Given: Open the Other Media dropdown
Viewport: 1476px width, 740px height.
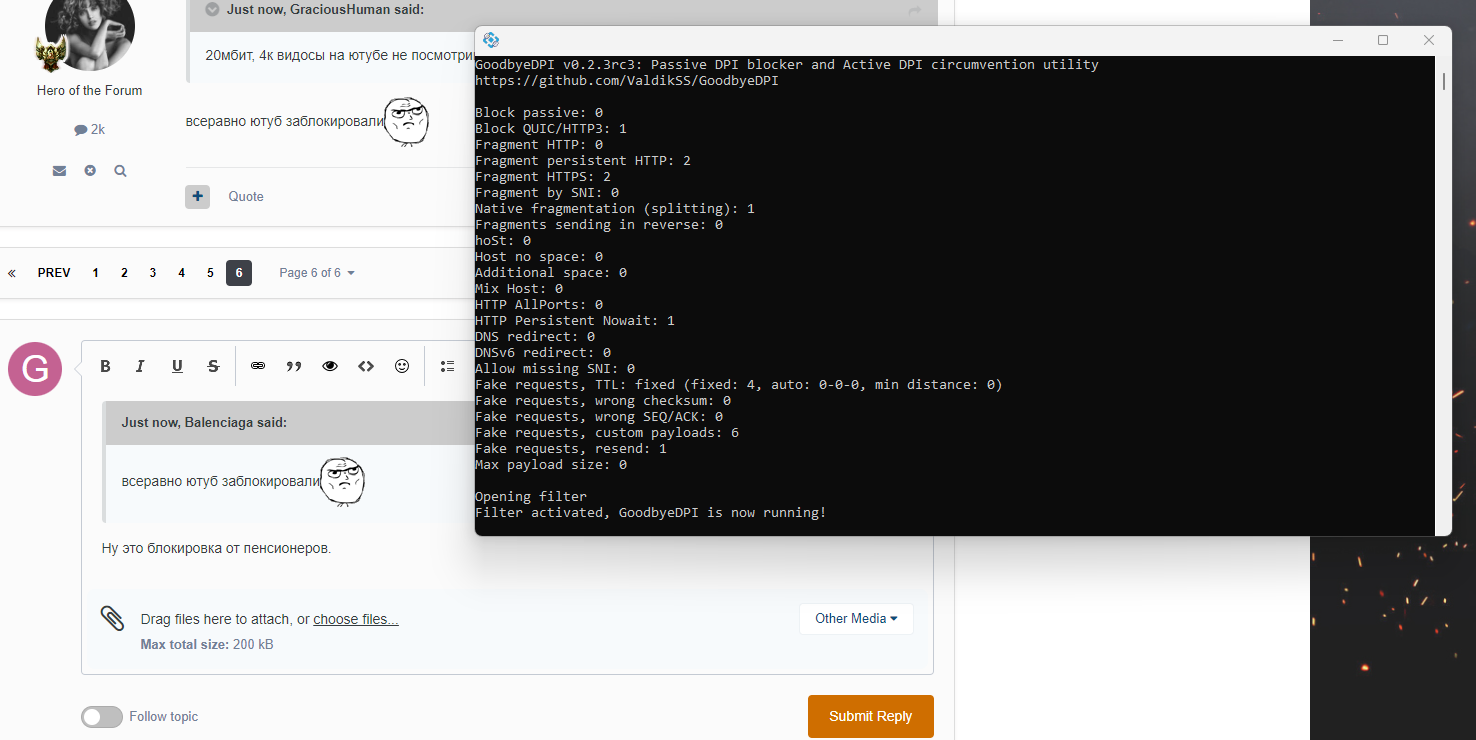Looking at the screenshot, I should pyautogui.click(x=856, y=619).
